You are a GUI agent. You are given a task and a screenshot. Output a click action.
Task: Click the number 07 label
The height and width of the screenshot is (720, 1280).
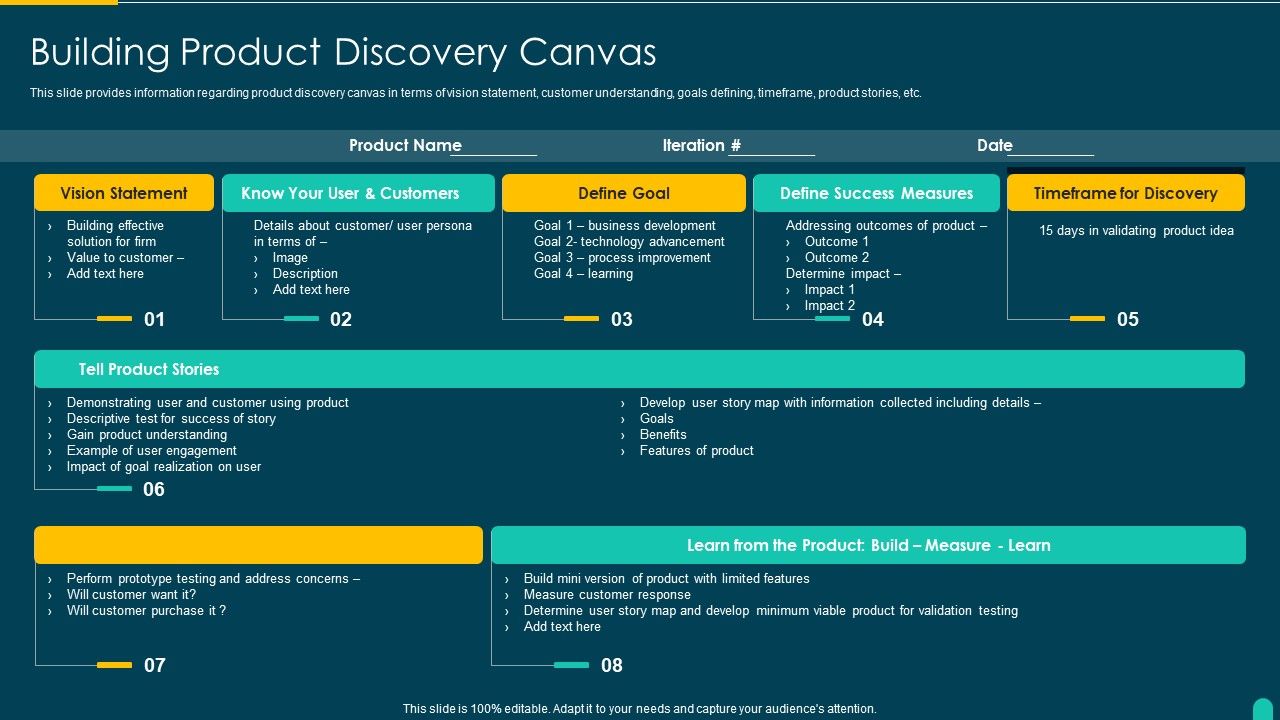coord(154,665)
